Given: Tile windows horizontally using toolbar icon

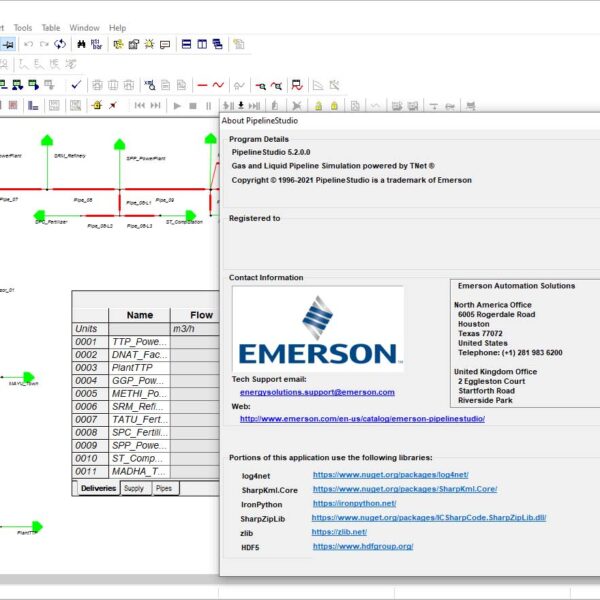Looking at the screenshot, I should pyautogui.click(x=186, y=44).
